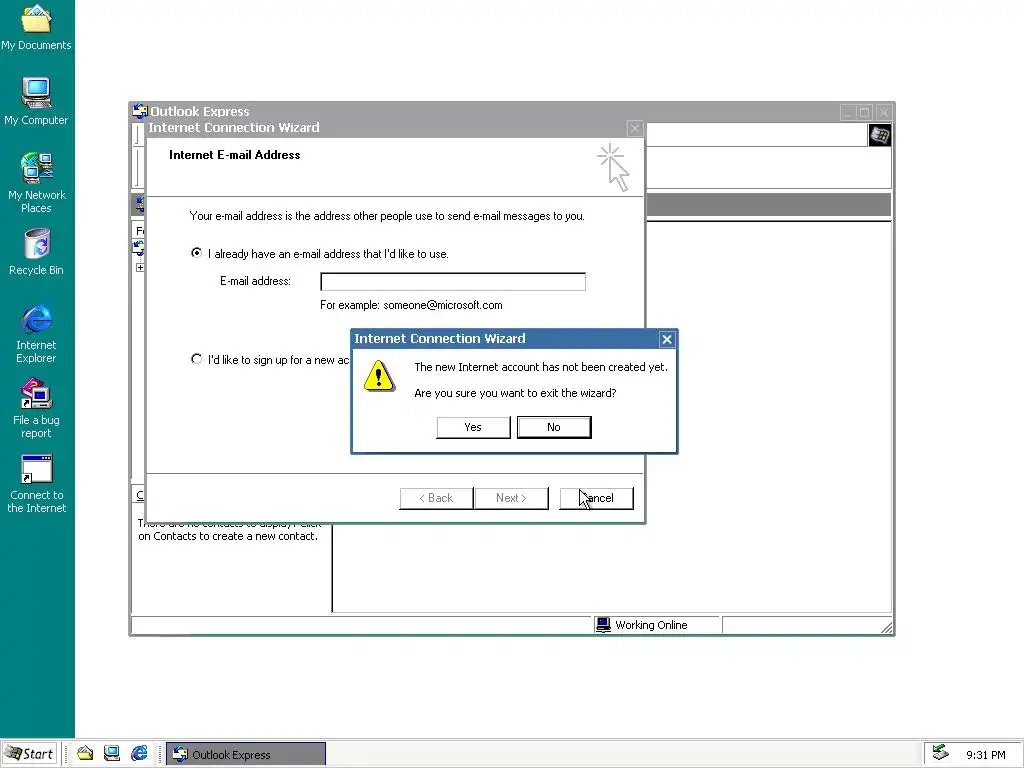Select Outlook Express taskbar button

coord(246,754)
